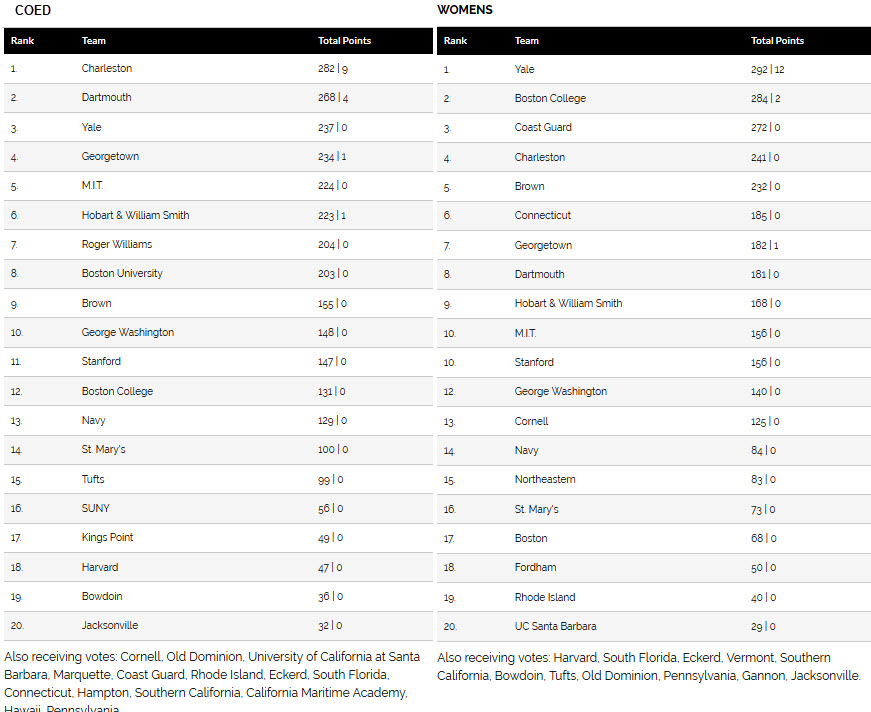Click Bowdoin in the COED rank 19 row
The height and width of the screenshot is (712, 871).
(101, 596)
